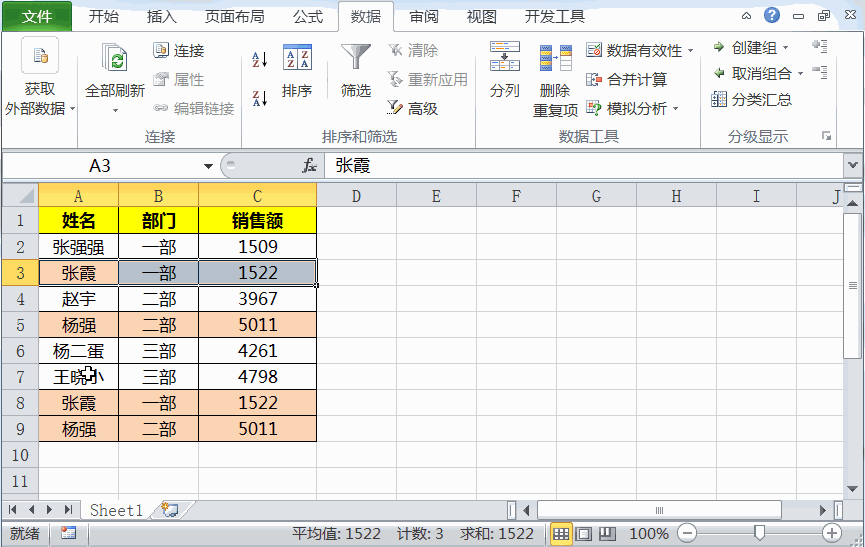The width and height of the screenshot is (865, 547).
Task: Switch to the View tab
Action: pos(482,17)
